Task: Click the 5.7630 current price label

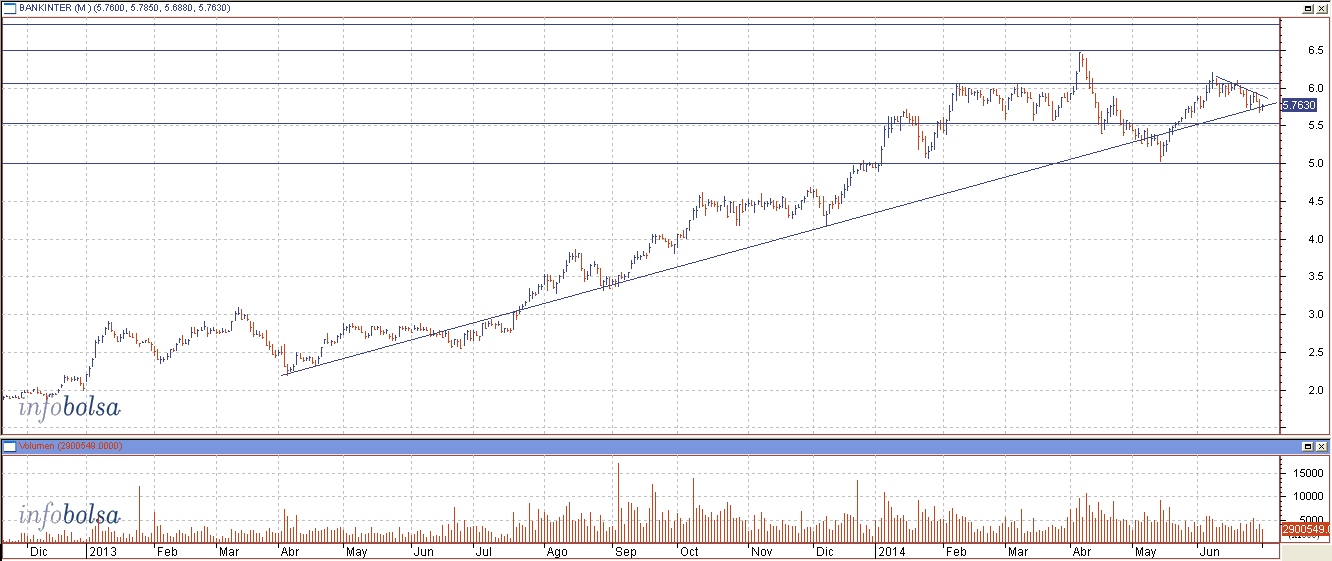Action: pos(1299,104)
